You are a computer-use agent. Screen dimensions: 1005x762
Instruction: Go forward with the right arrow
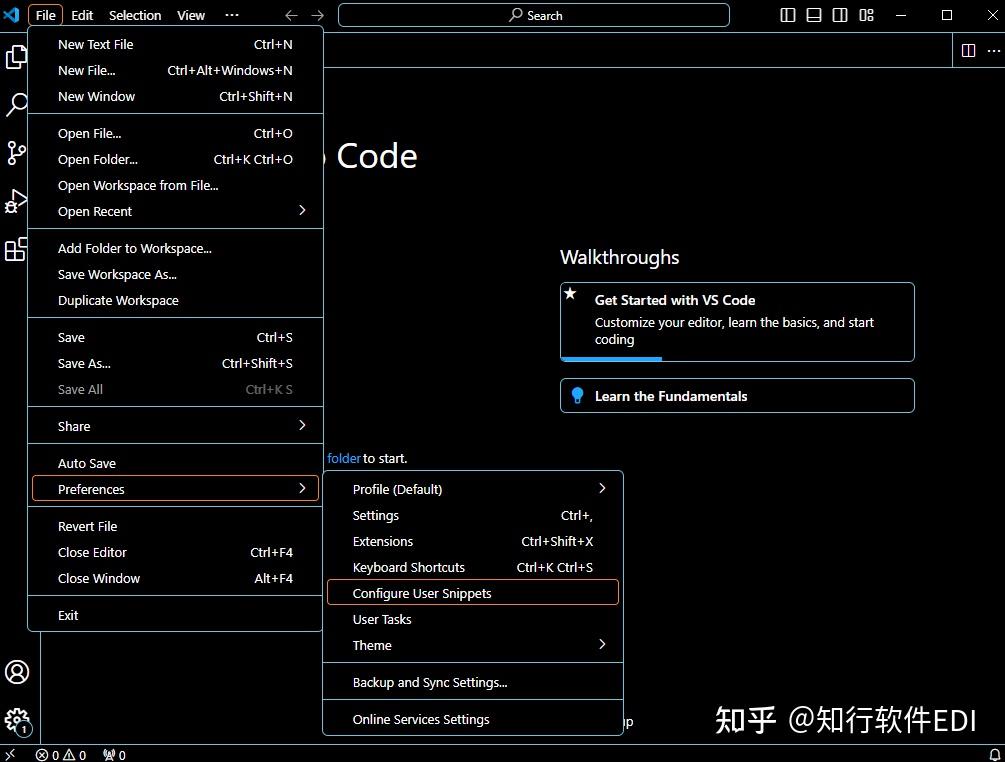[317, 15]
